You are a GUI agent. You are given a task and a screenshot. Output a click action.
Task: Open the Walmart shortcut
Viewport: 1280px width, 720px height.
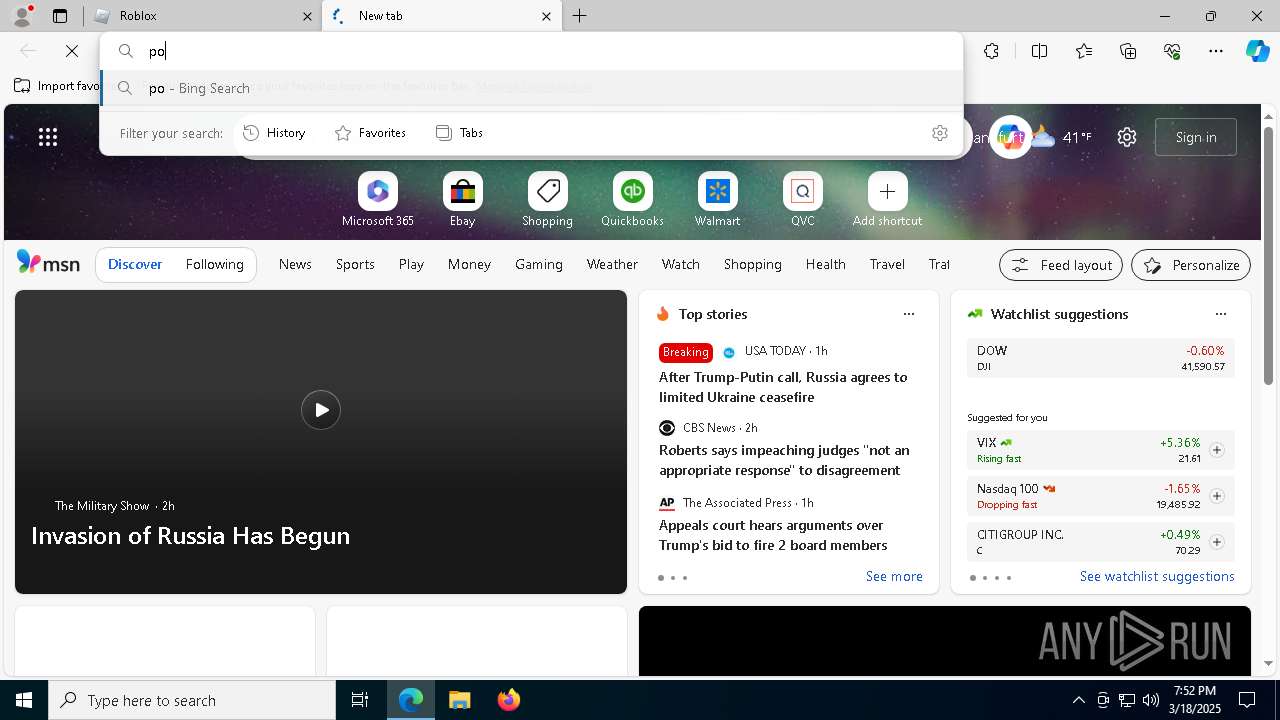718,200
